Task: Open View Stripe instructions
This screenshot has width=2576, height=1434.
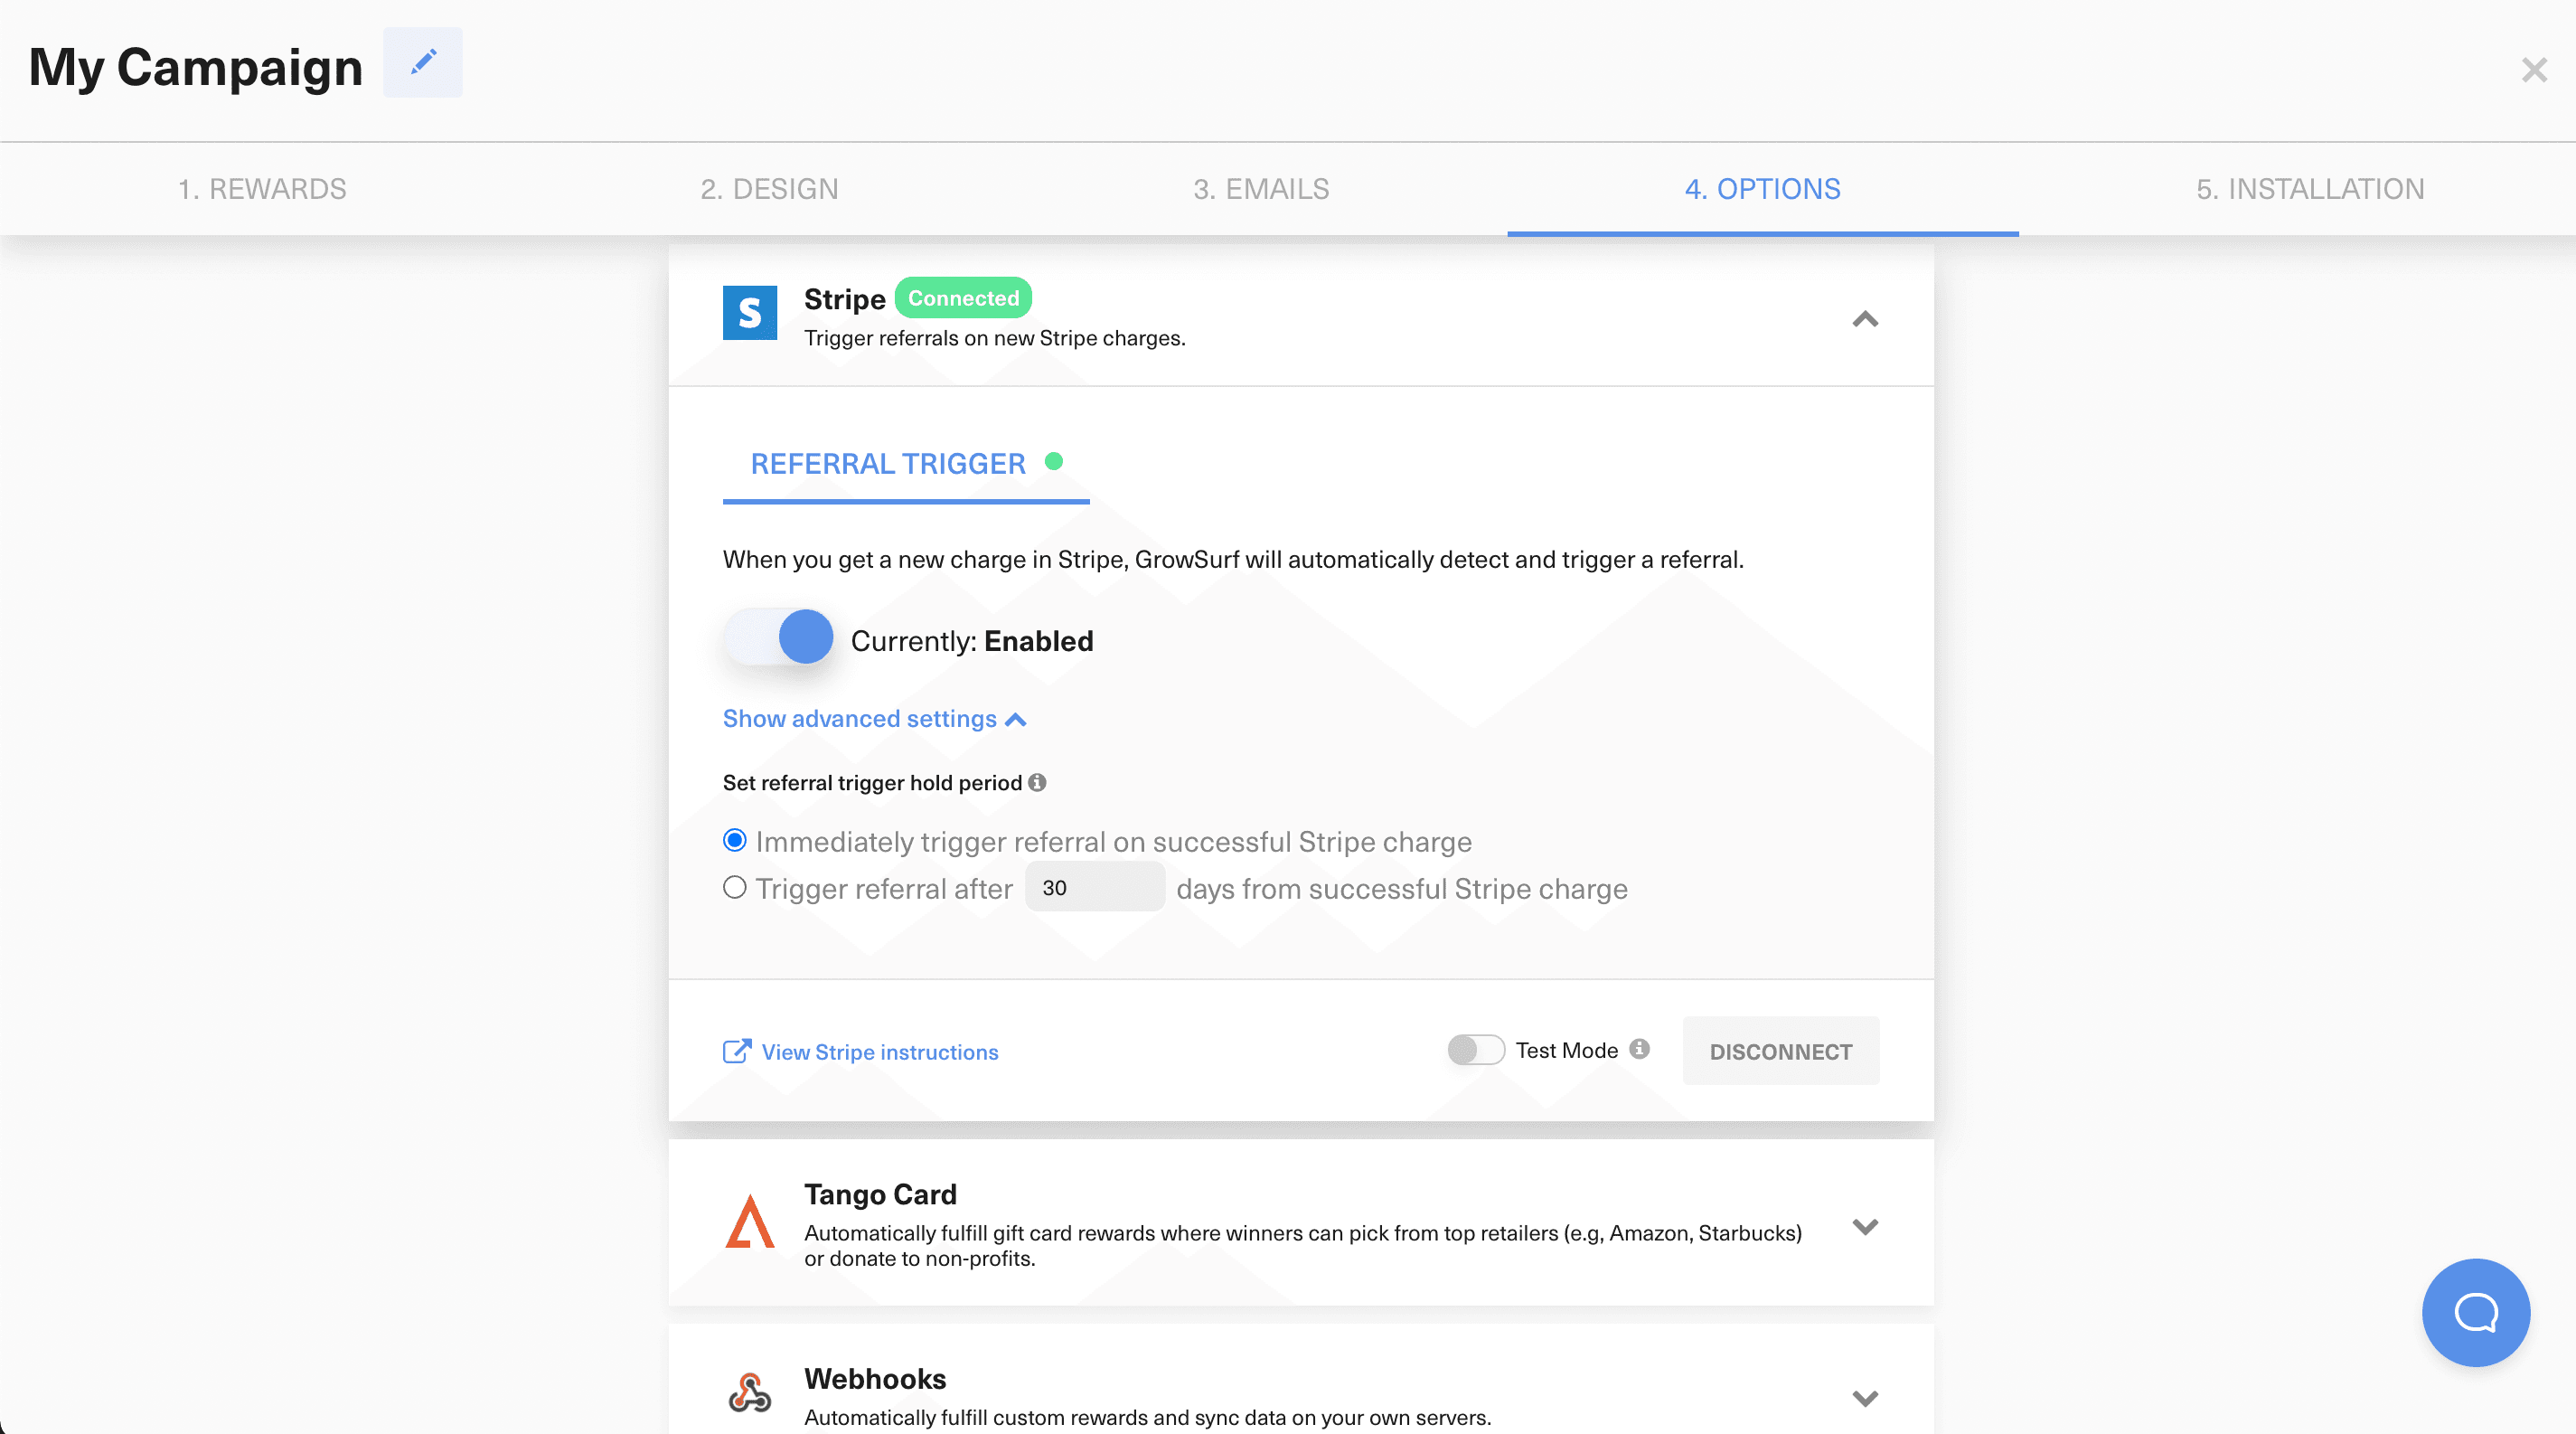Action: 879,1051
